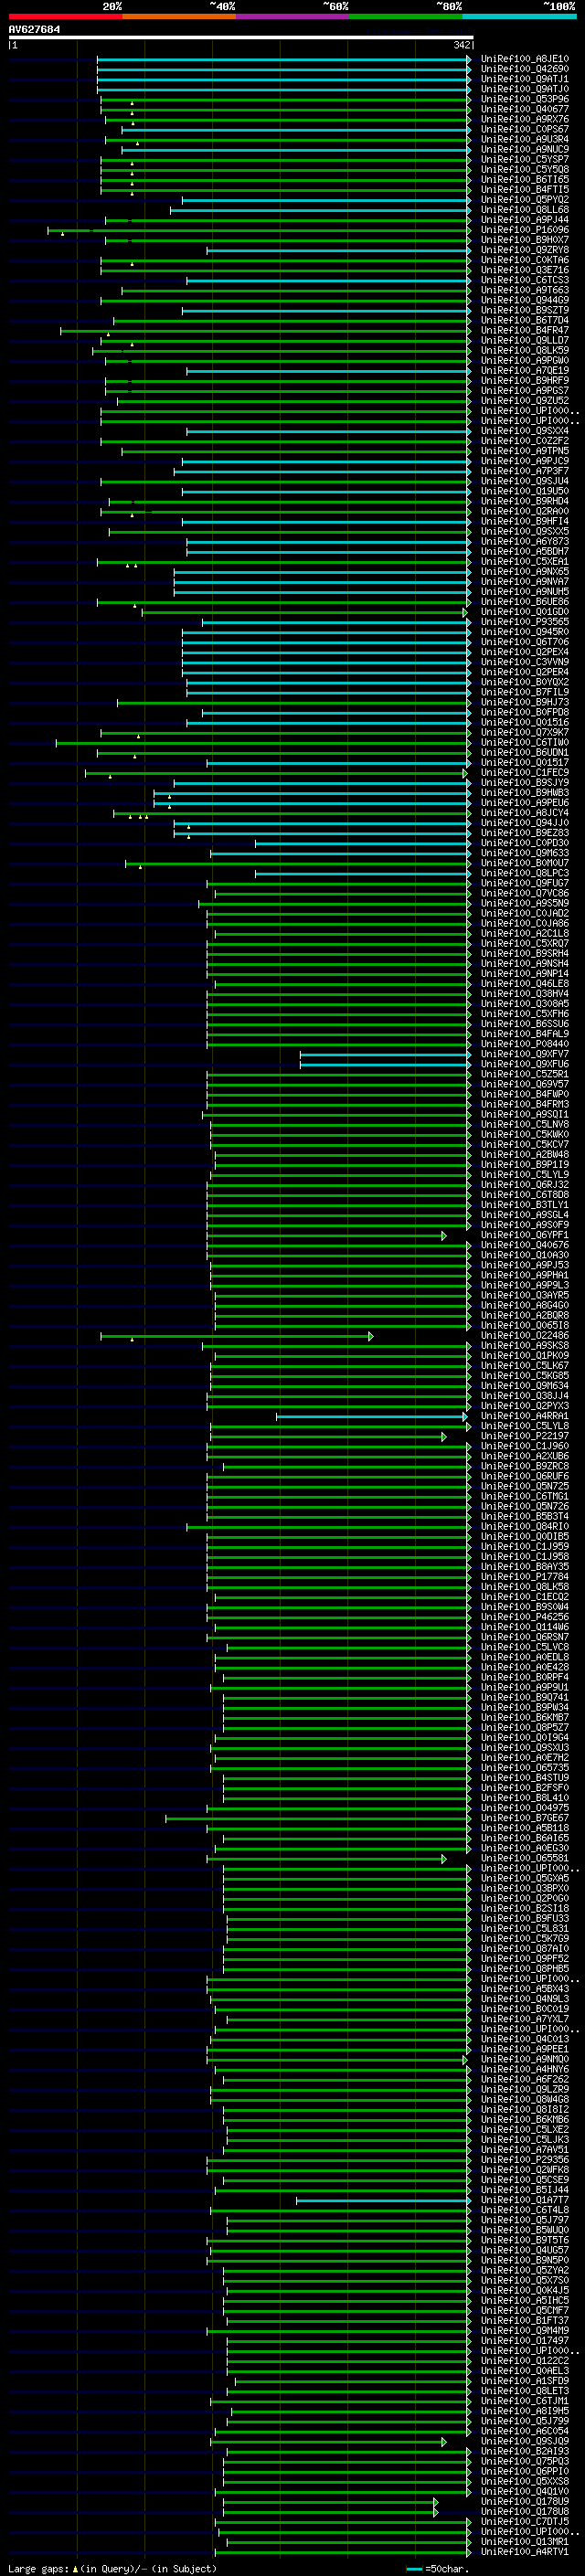The image size is (585, 2576).
Task: Click the arrowhead on the UniRef100_O22486 alignment
Action: click(371, 1336)
